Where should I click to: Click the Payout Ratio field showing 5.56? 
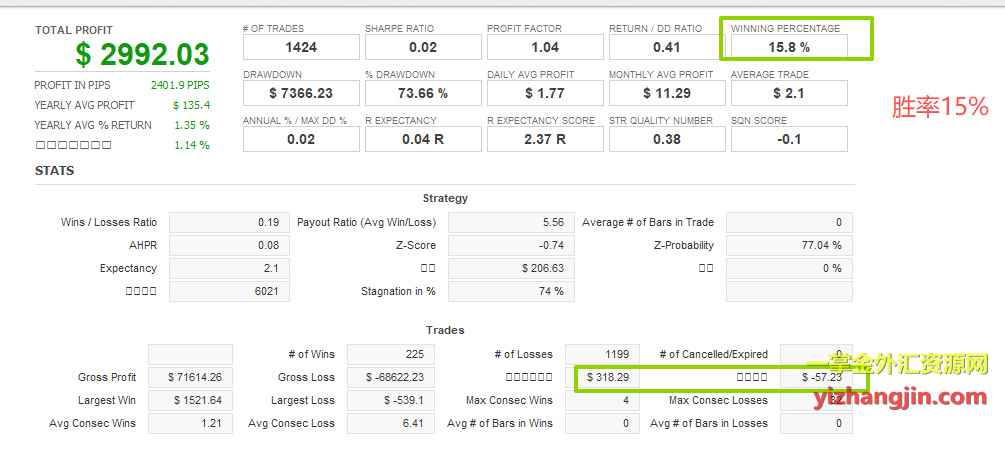point(508,222)
